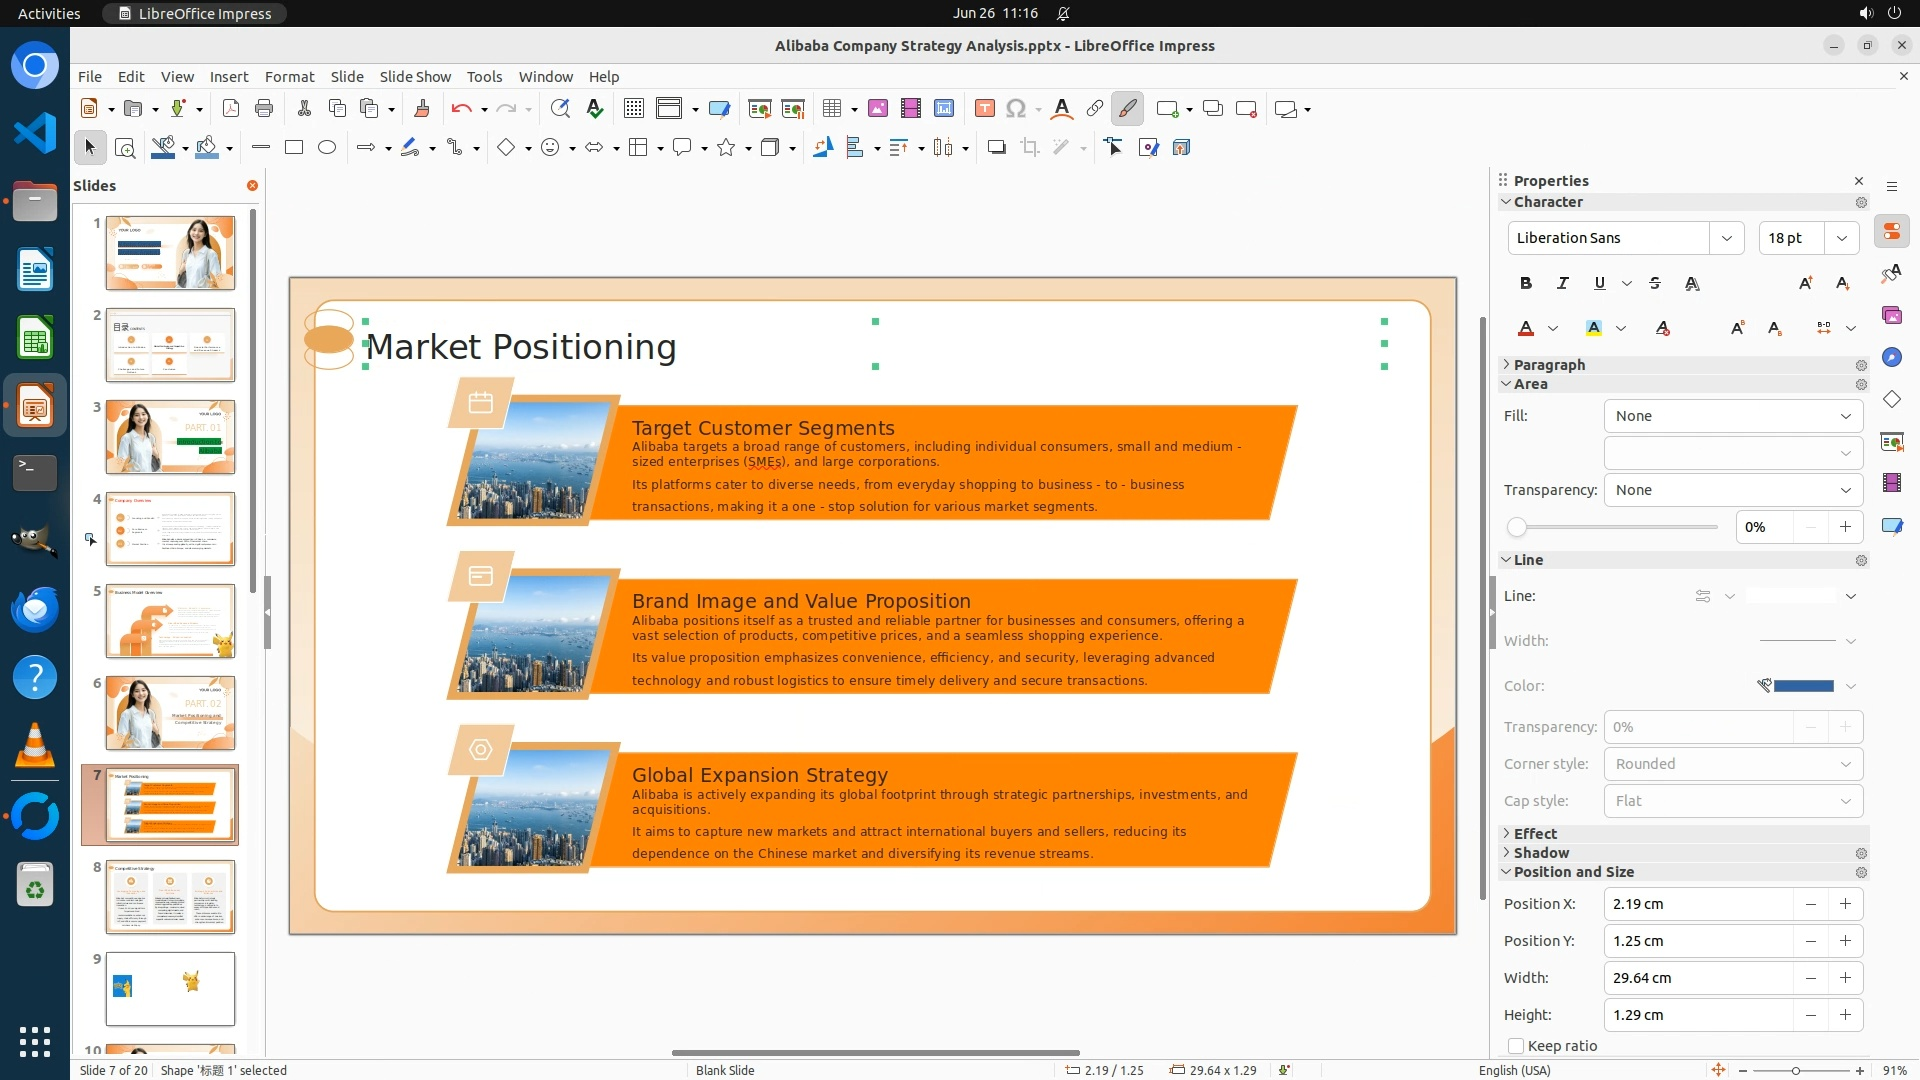The width and height of the screenshot is (1920, 1080).
Task: Toggle Bold in Character panel
Action: click(1525, 283)
